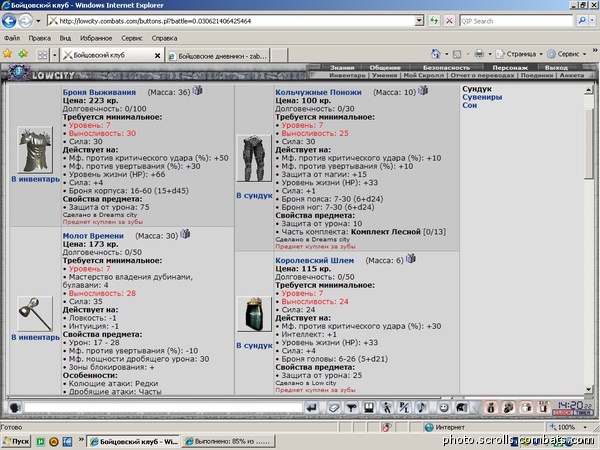Click the Print icon
This screenshot has height=450, width=600.
(479, 54)
